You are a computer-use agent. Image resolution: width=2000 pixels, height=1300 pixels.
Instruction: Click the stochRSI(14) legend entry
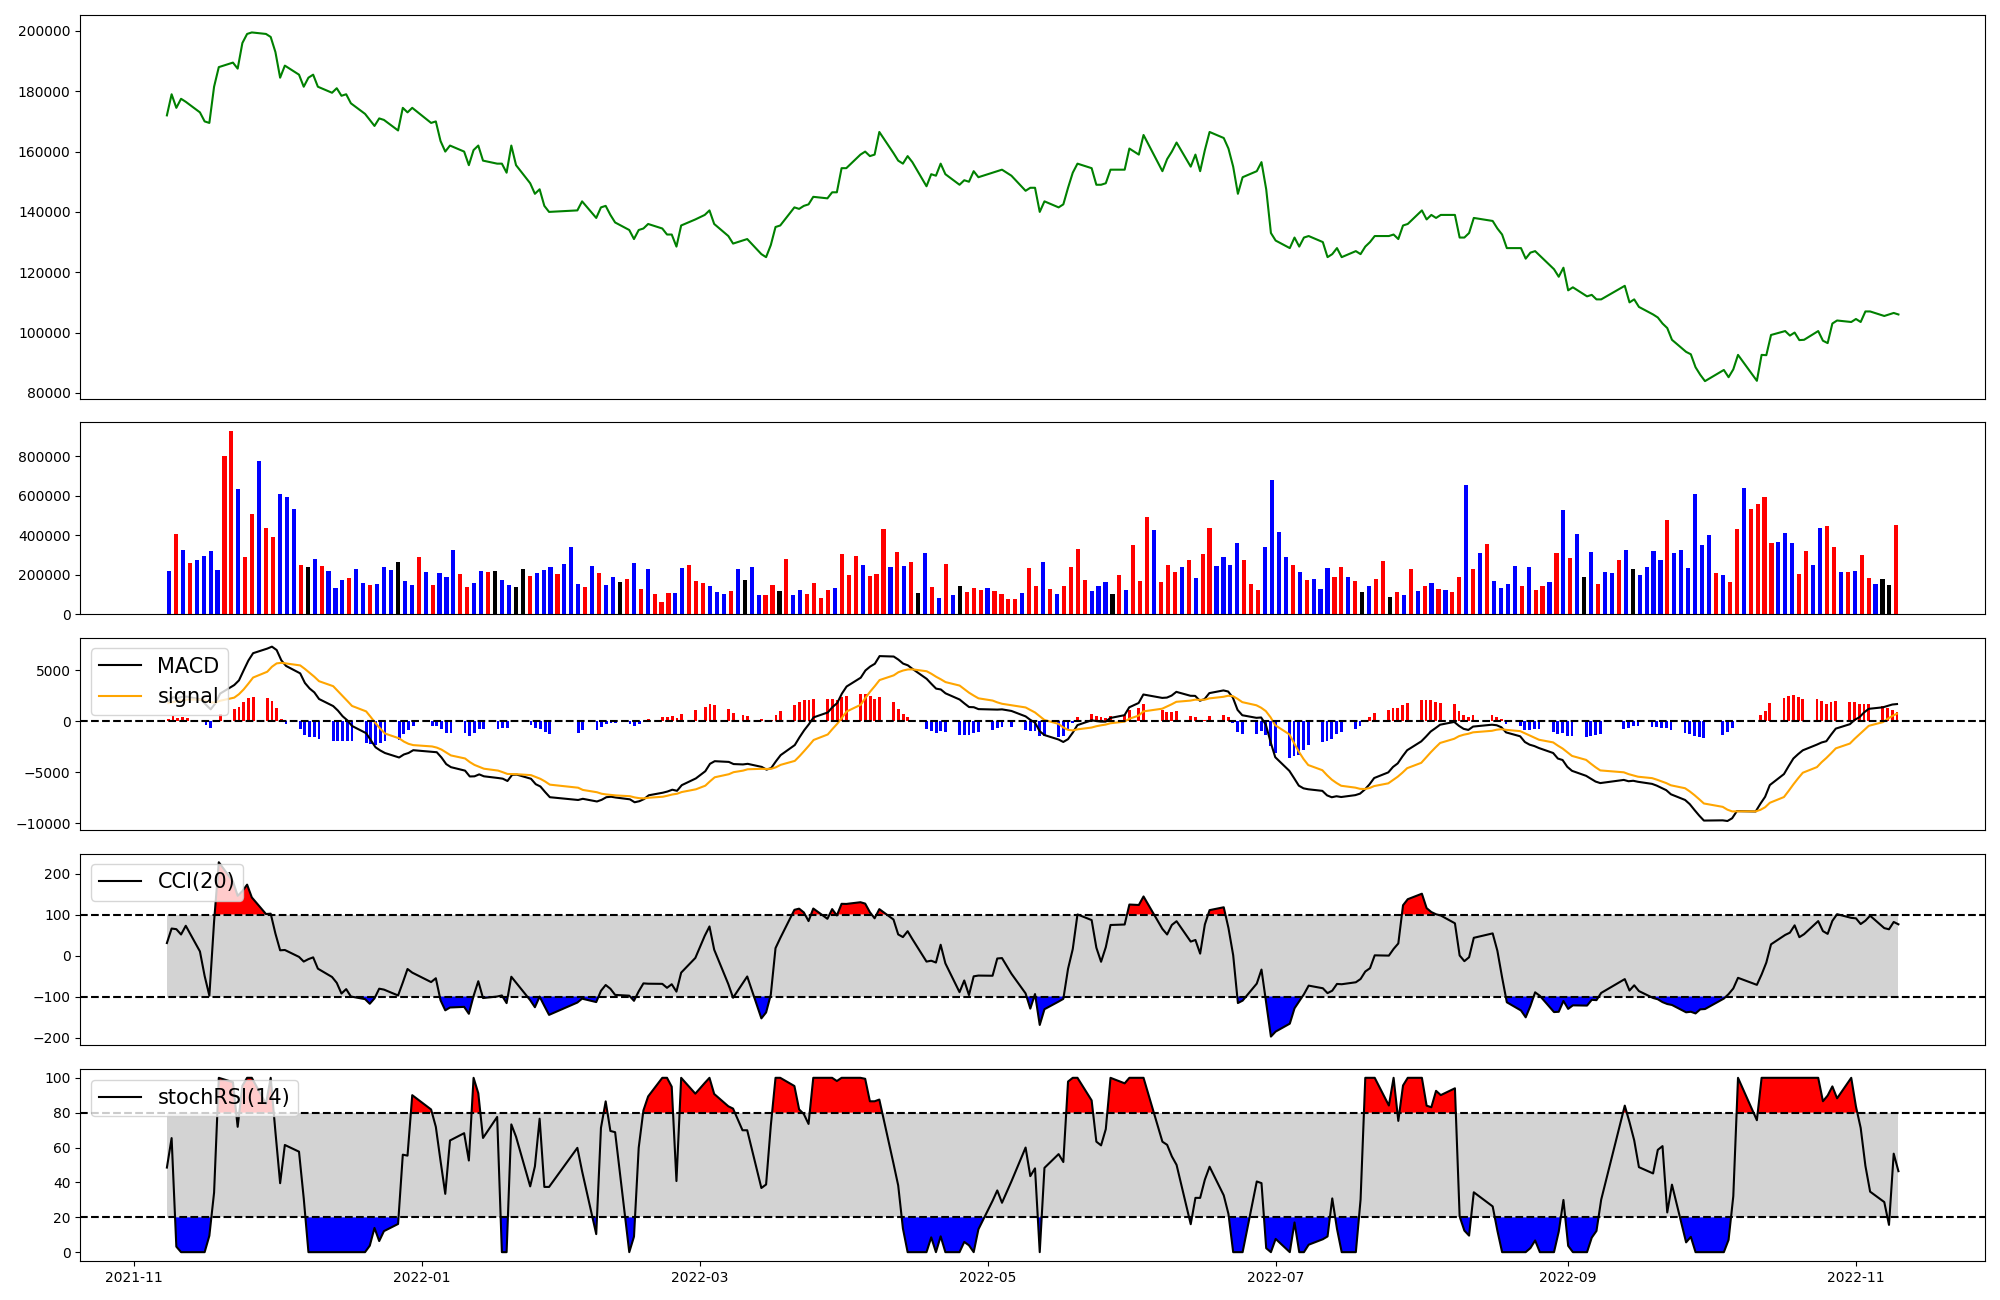click(x=222, y=1097)
